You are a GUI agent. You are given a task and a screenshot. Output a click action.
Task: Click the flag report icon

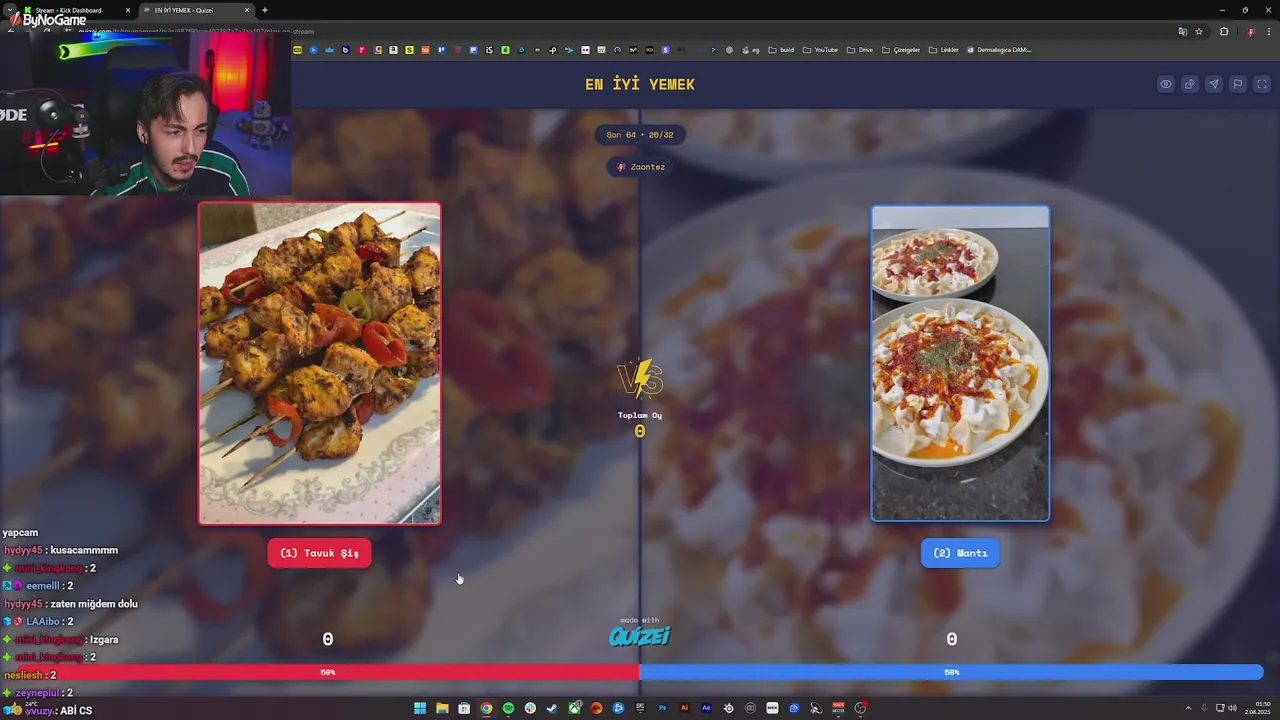[1238, 84]
